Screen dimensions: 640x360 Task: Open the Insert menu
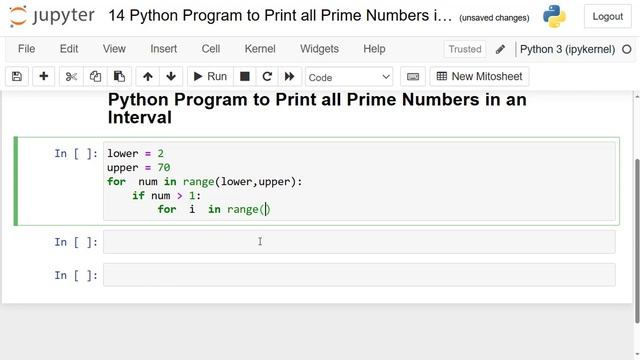tap(163, 49)
